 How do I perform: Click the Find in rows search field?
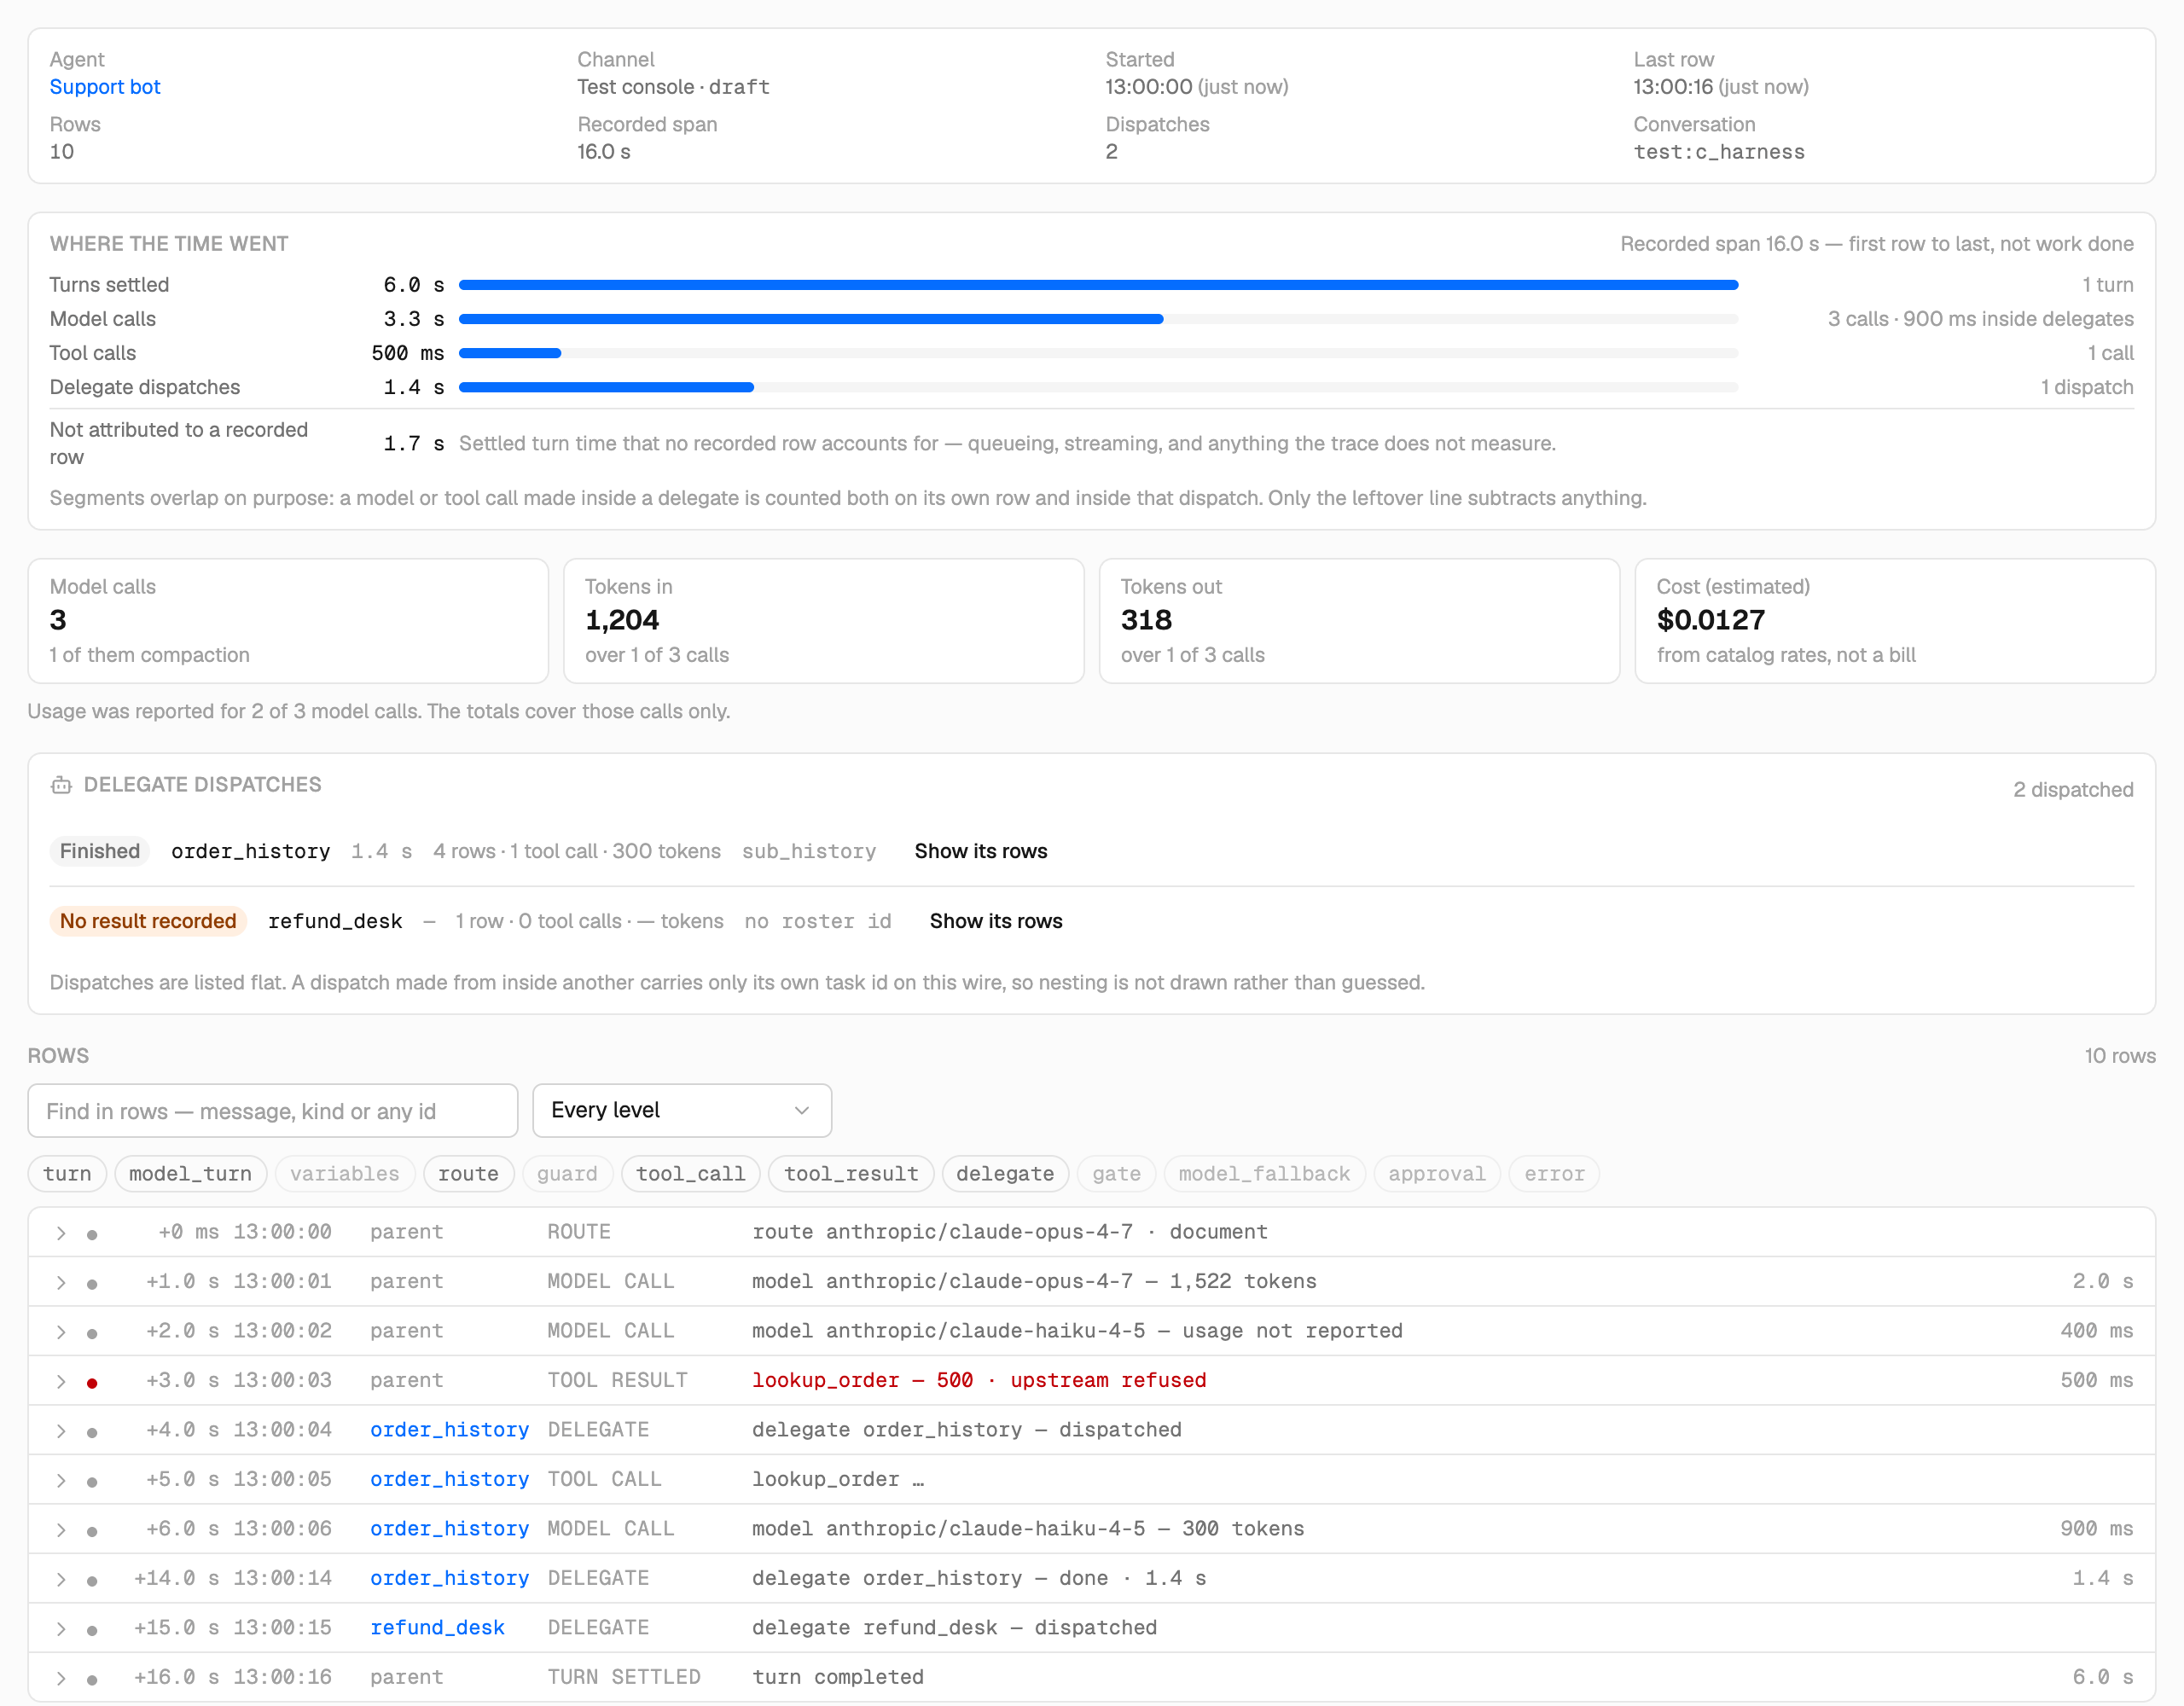click(x=273, y=1111)
